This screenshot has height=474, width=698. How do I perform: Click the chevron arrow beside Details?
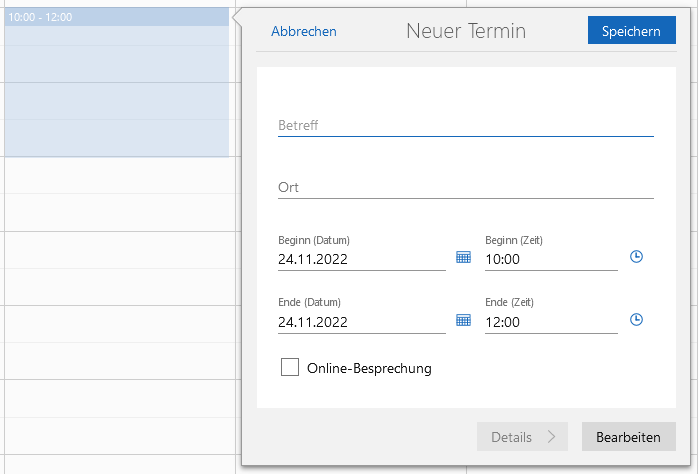(x=551, y=437)
